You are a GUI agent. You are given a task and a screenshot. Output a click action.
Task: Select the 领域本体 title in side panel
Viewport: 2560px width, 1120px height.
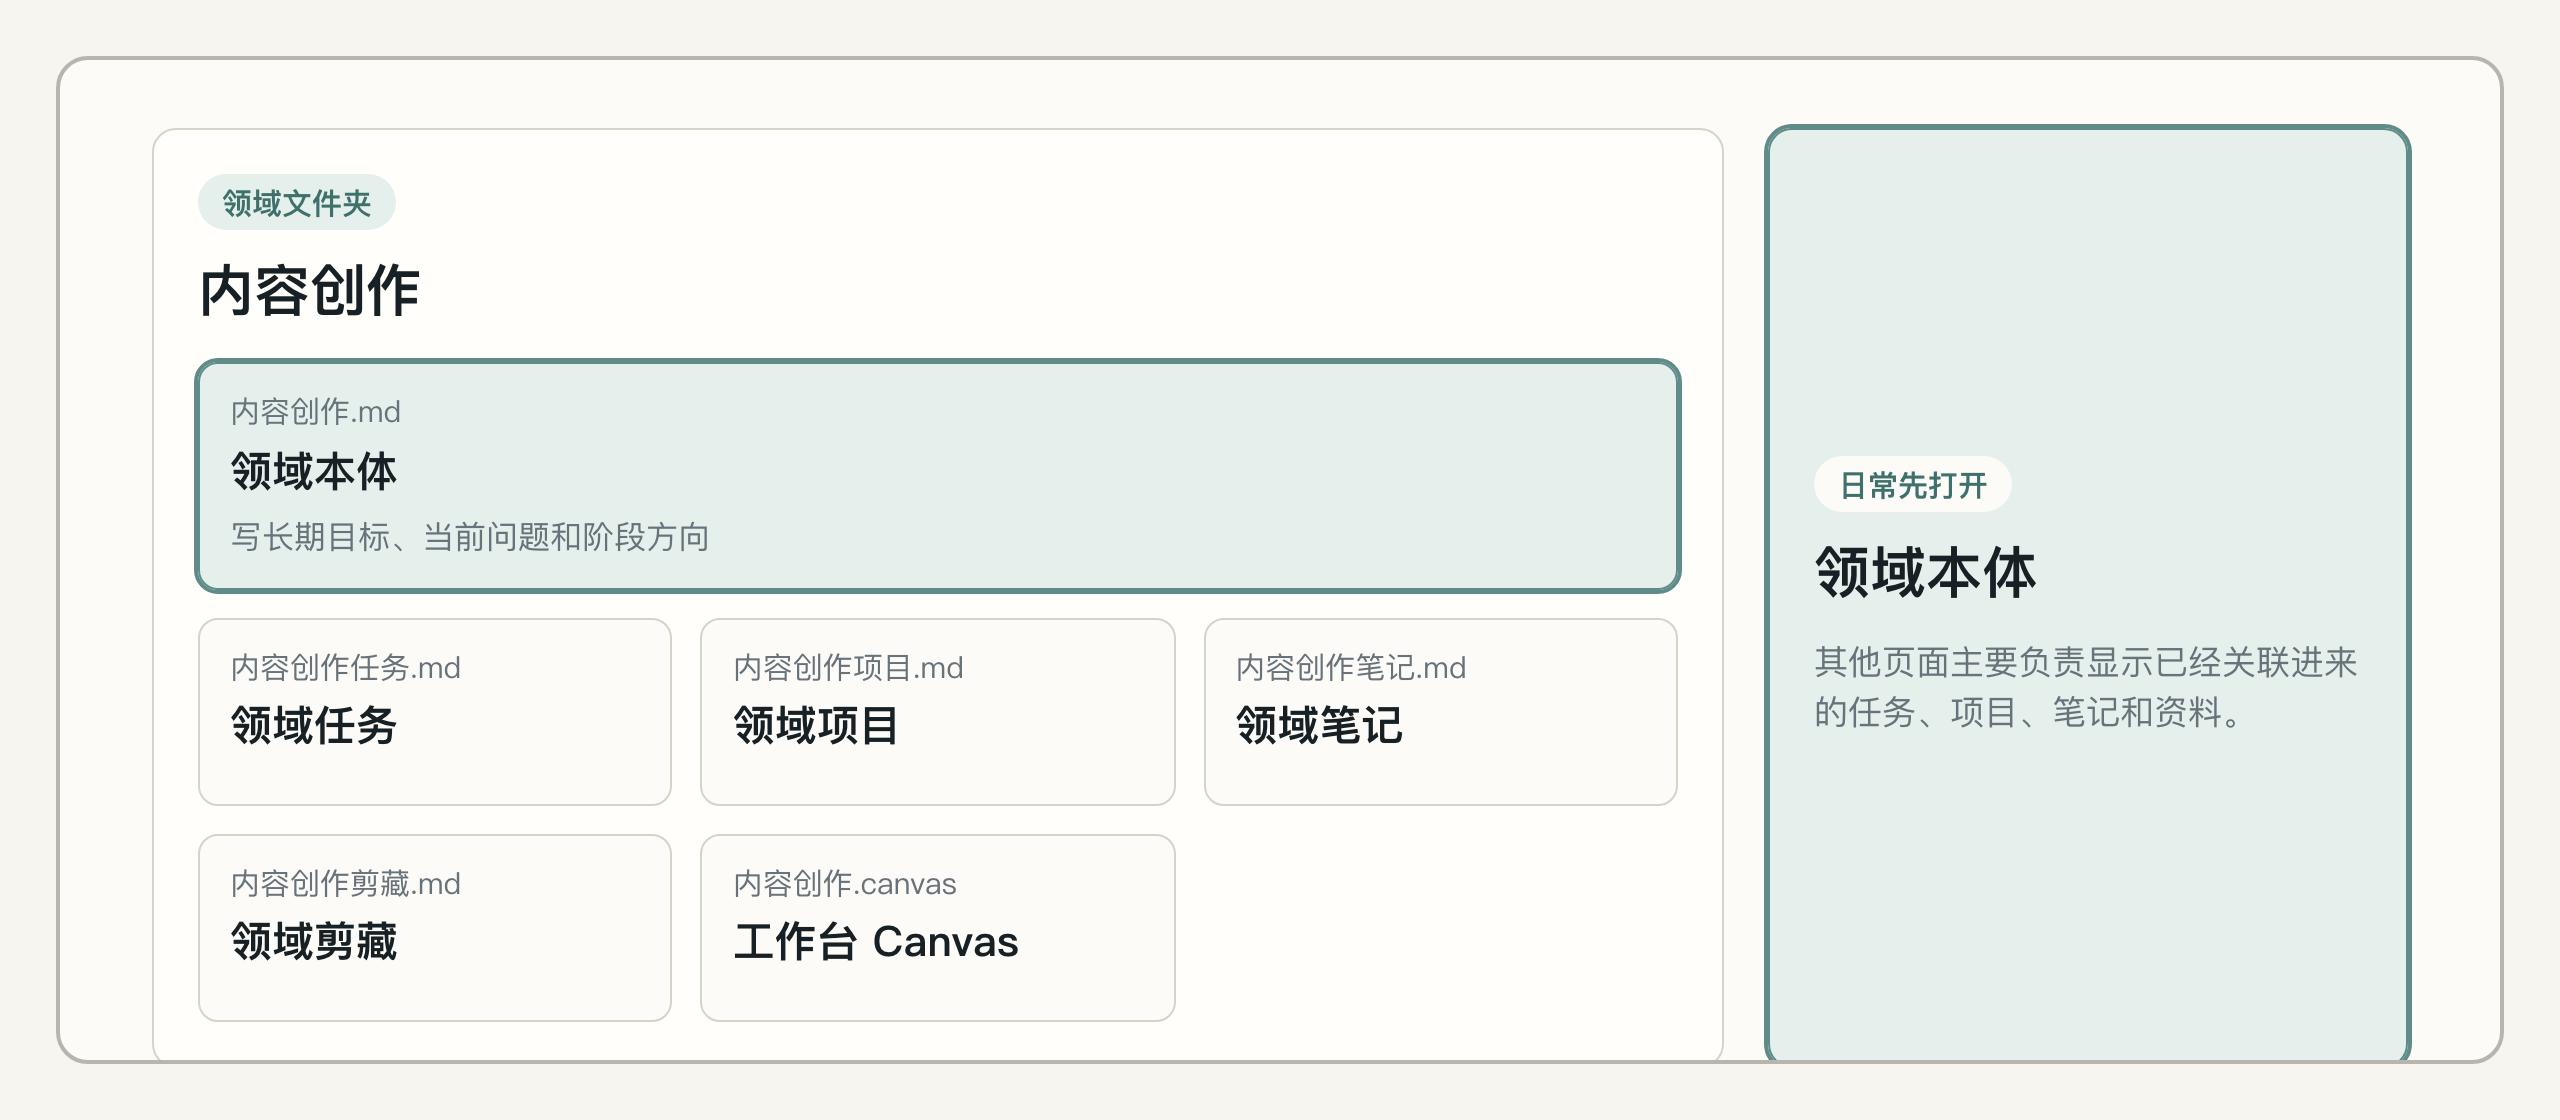tap(1926, 573)
